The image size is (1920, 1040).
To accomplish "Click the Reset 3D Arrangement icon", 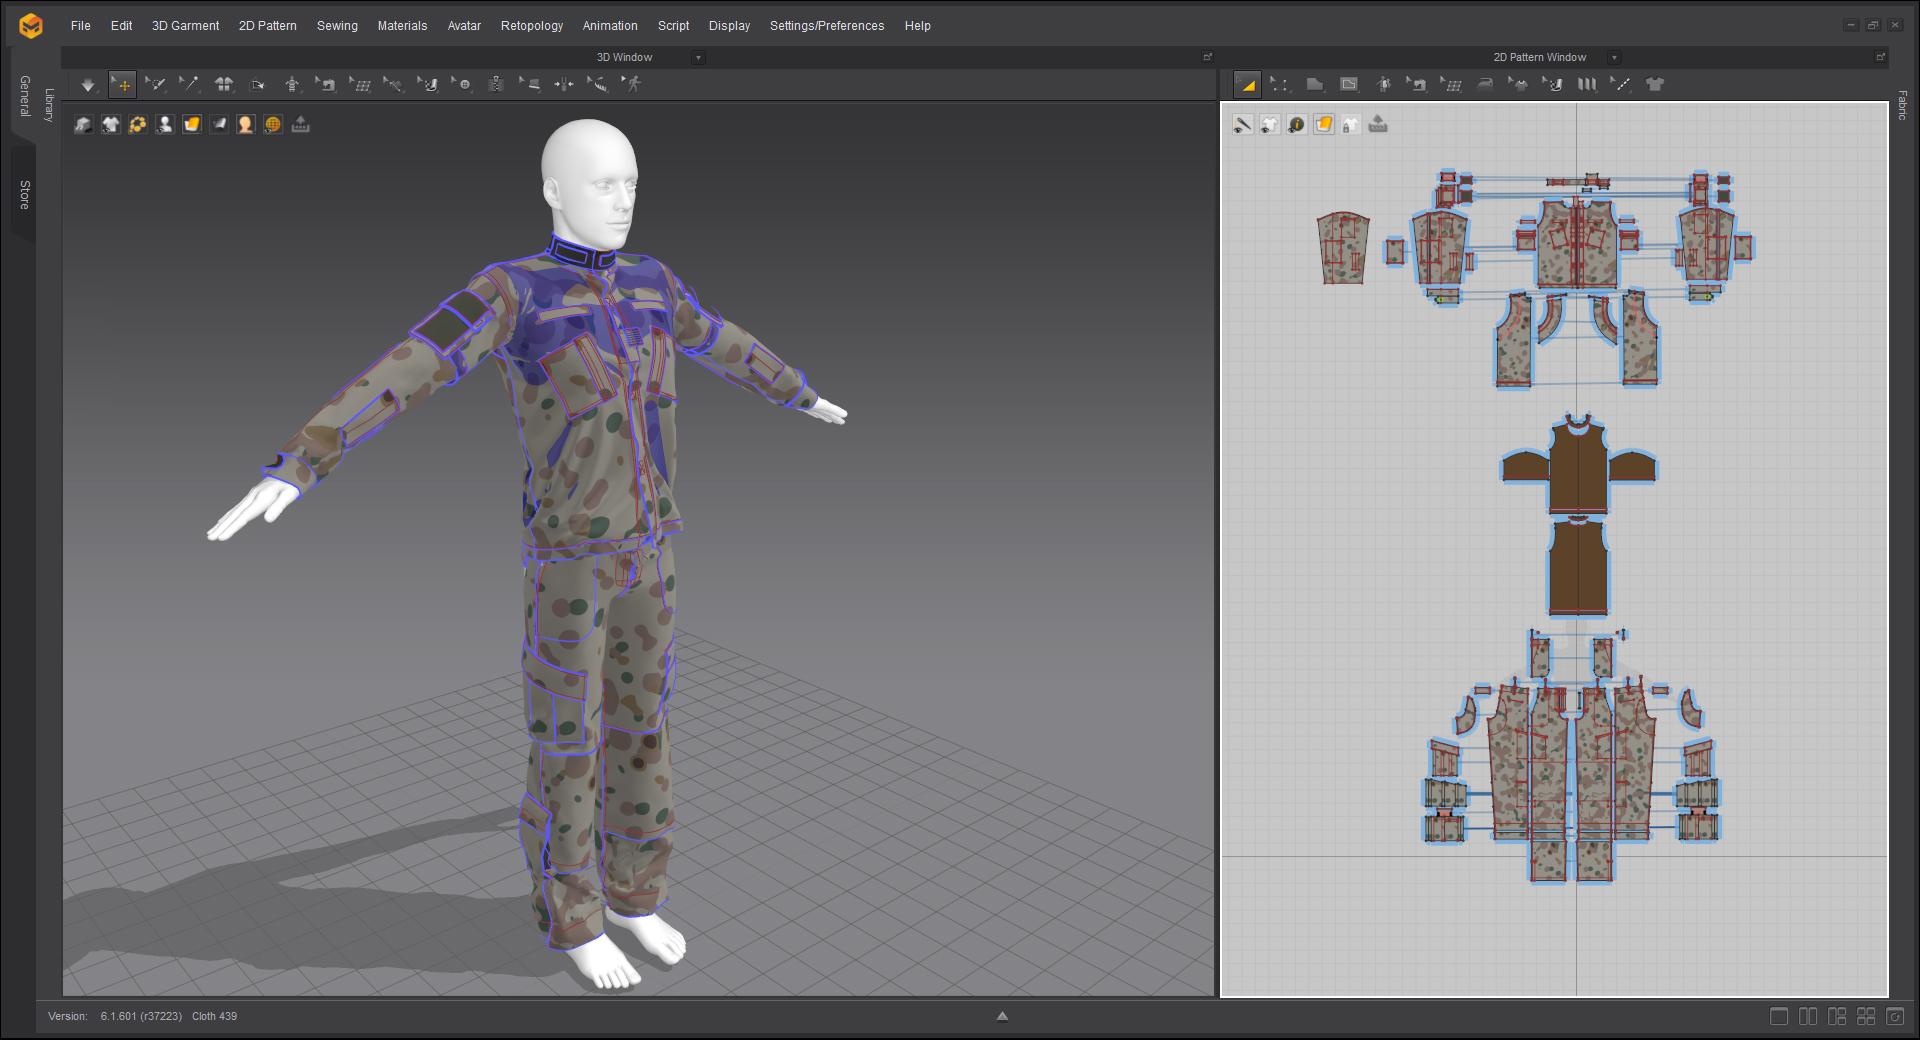I will click(258, 85).
